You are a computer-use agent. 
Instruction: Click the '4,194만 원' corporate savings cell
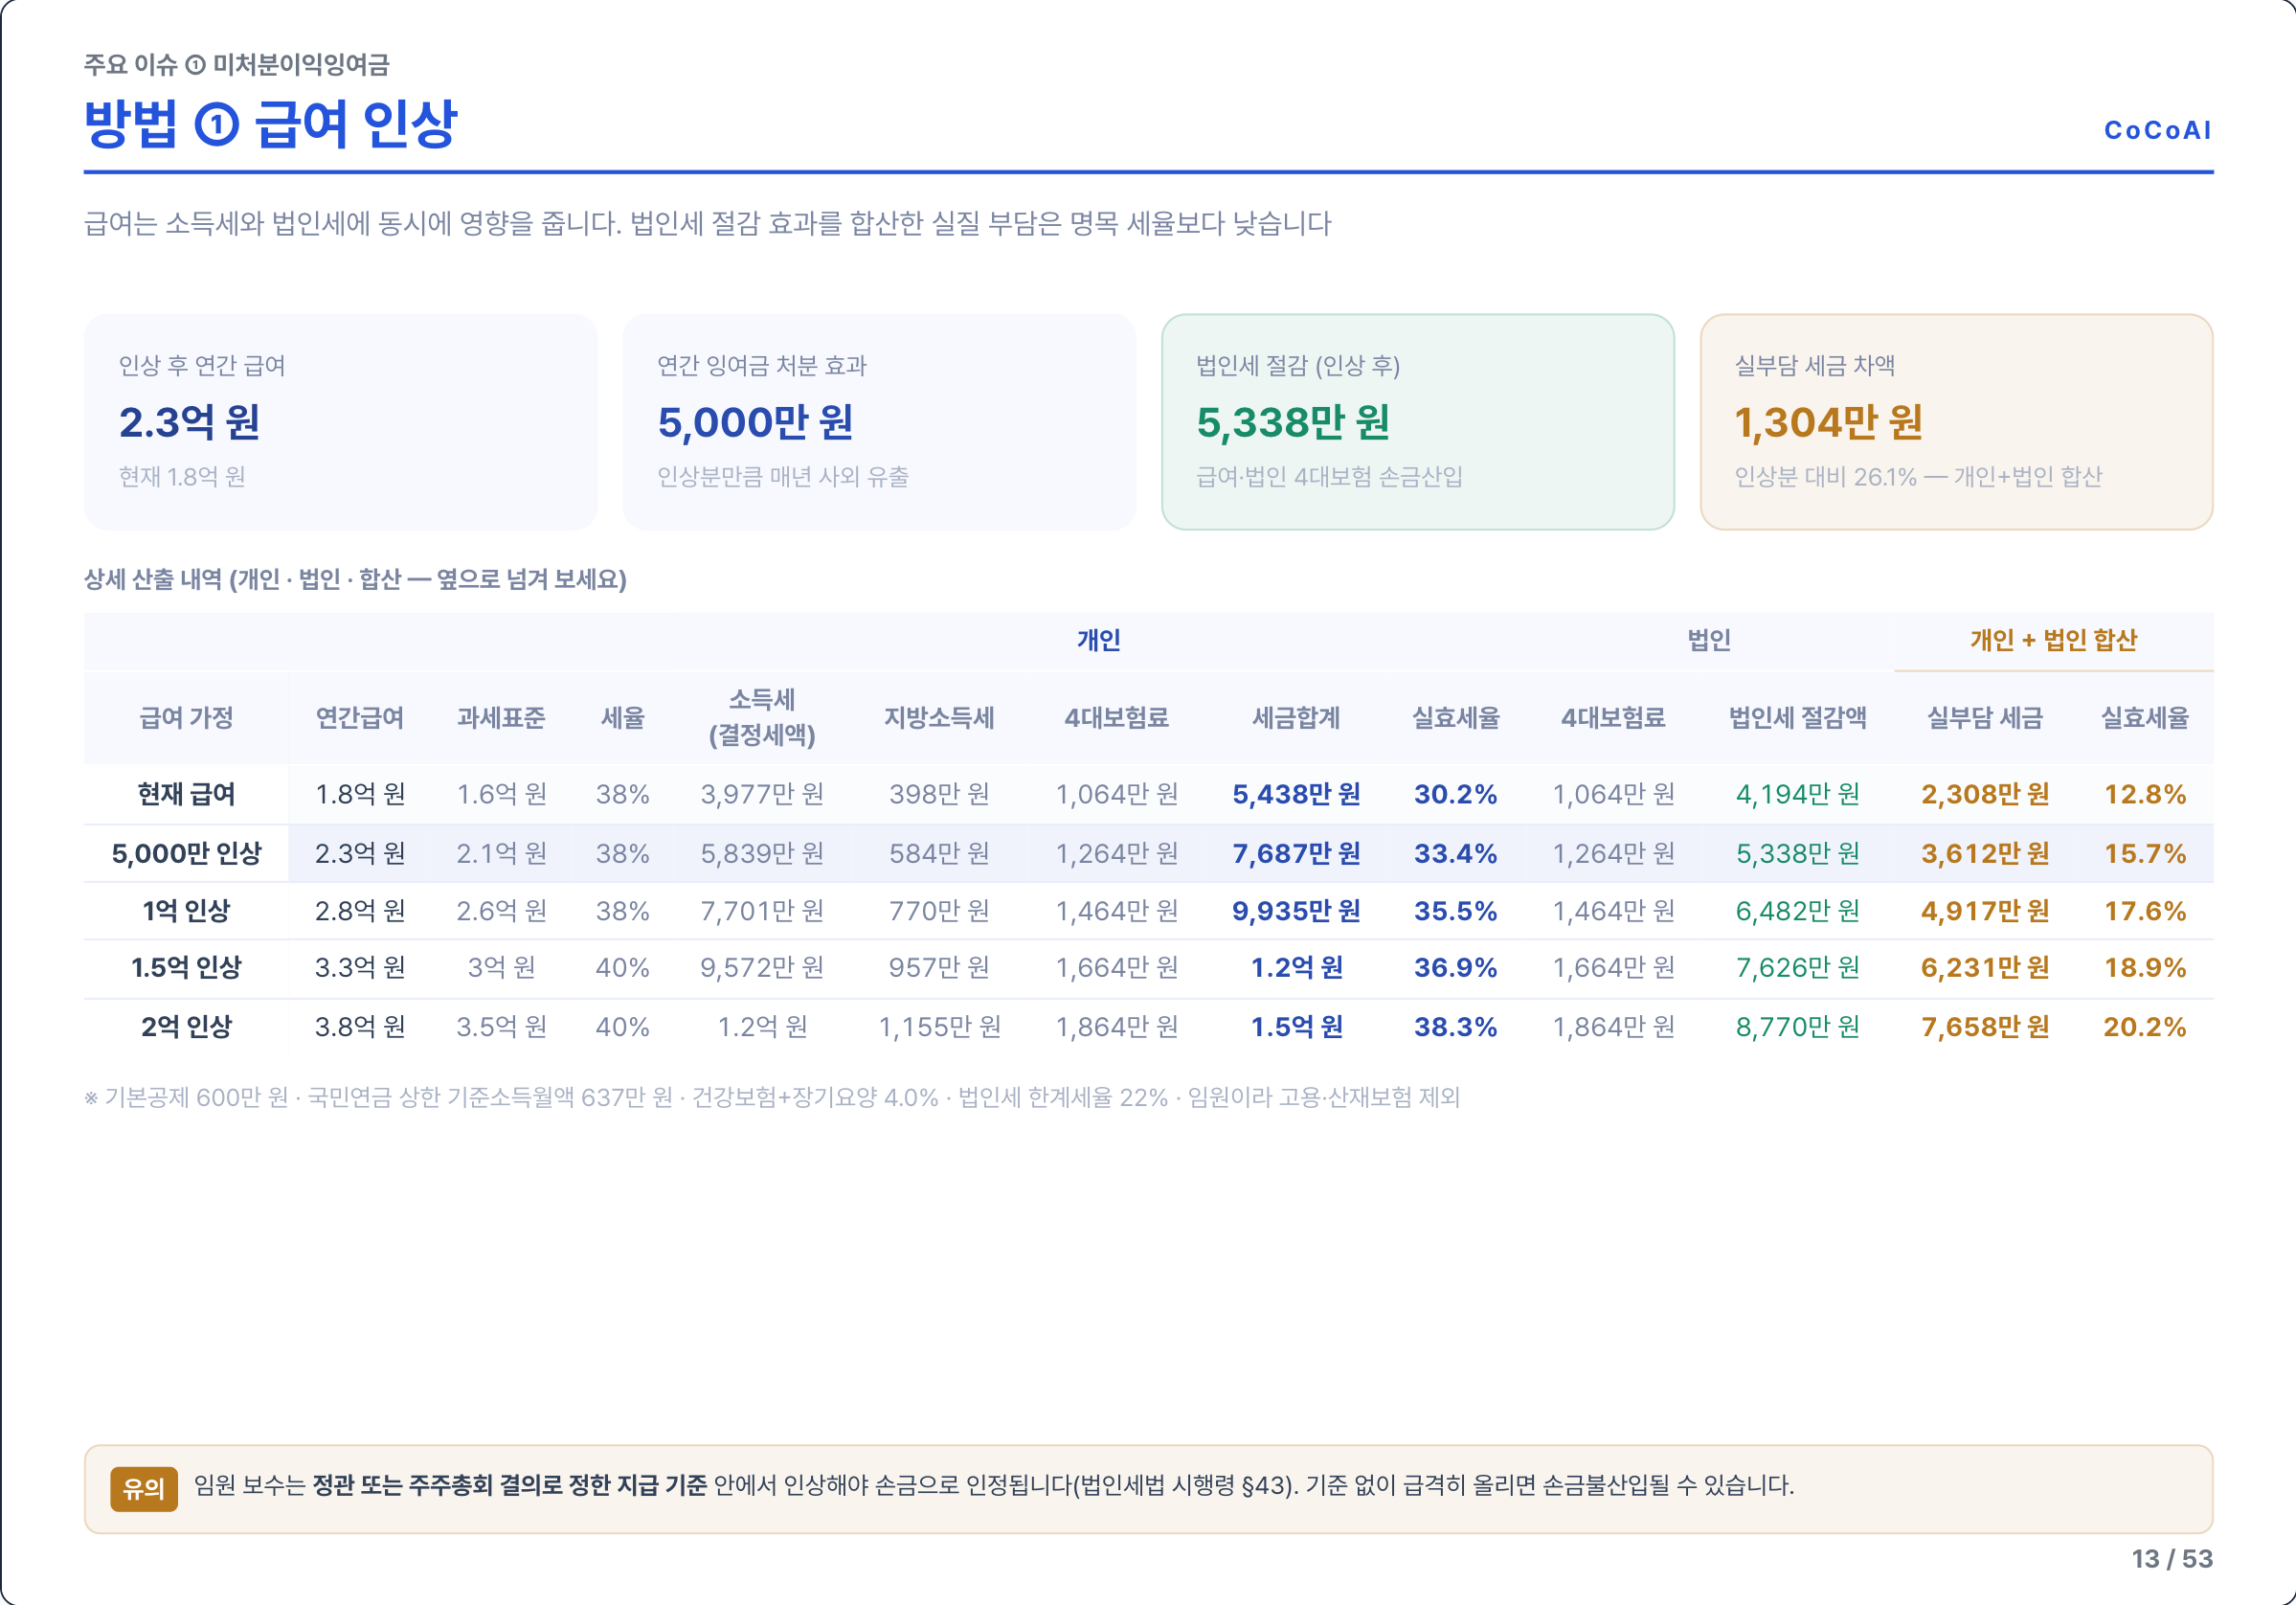tap(1797, 794)
